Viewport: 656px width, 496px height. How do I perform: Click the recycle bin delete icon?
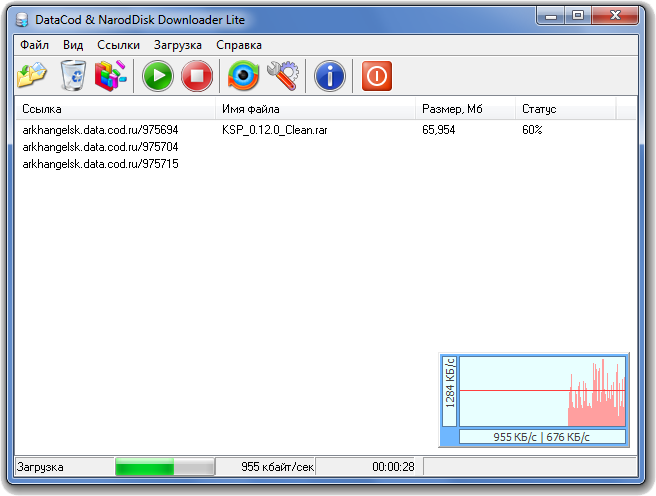tap(73, 76)
